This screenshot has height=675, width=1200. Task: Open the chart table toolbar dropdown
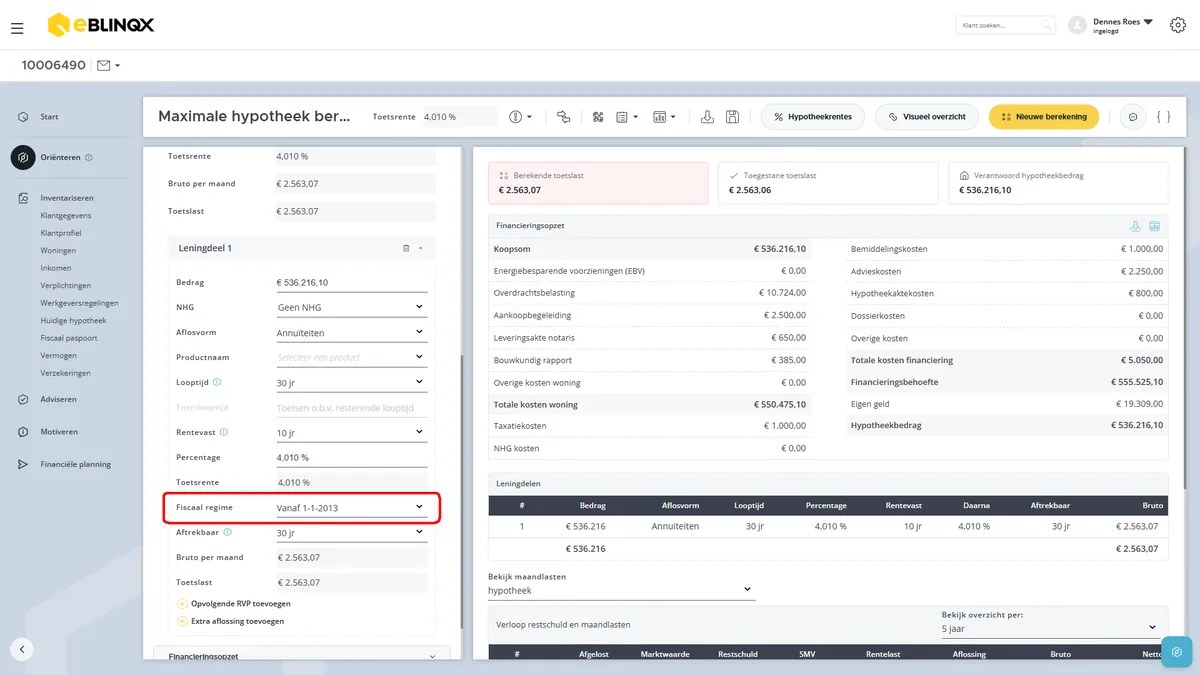click(x=664, y=117)
